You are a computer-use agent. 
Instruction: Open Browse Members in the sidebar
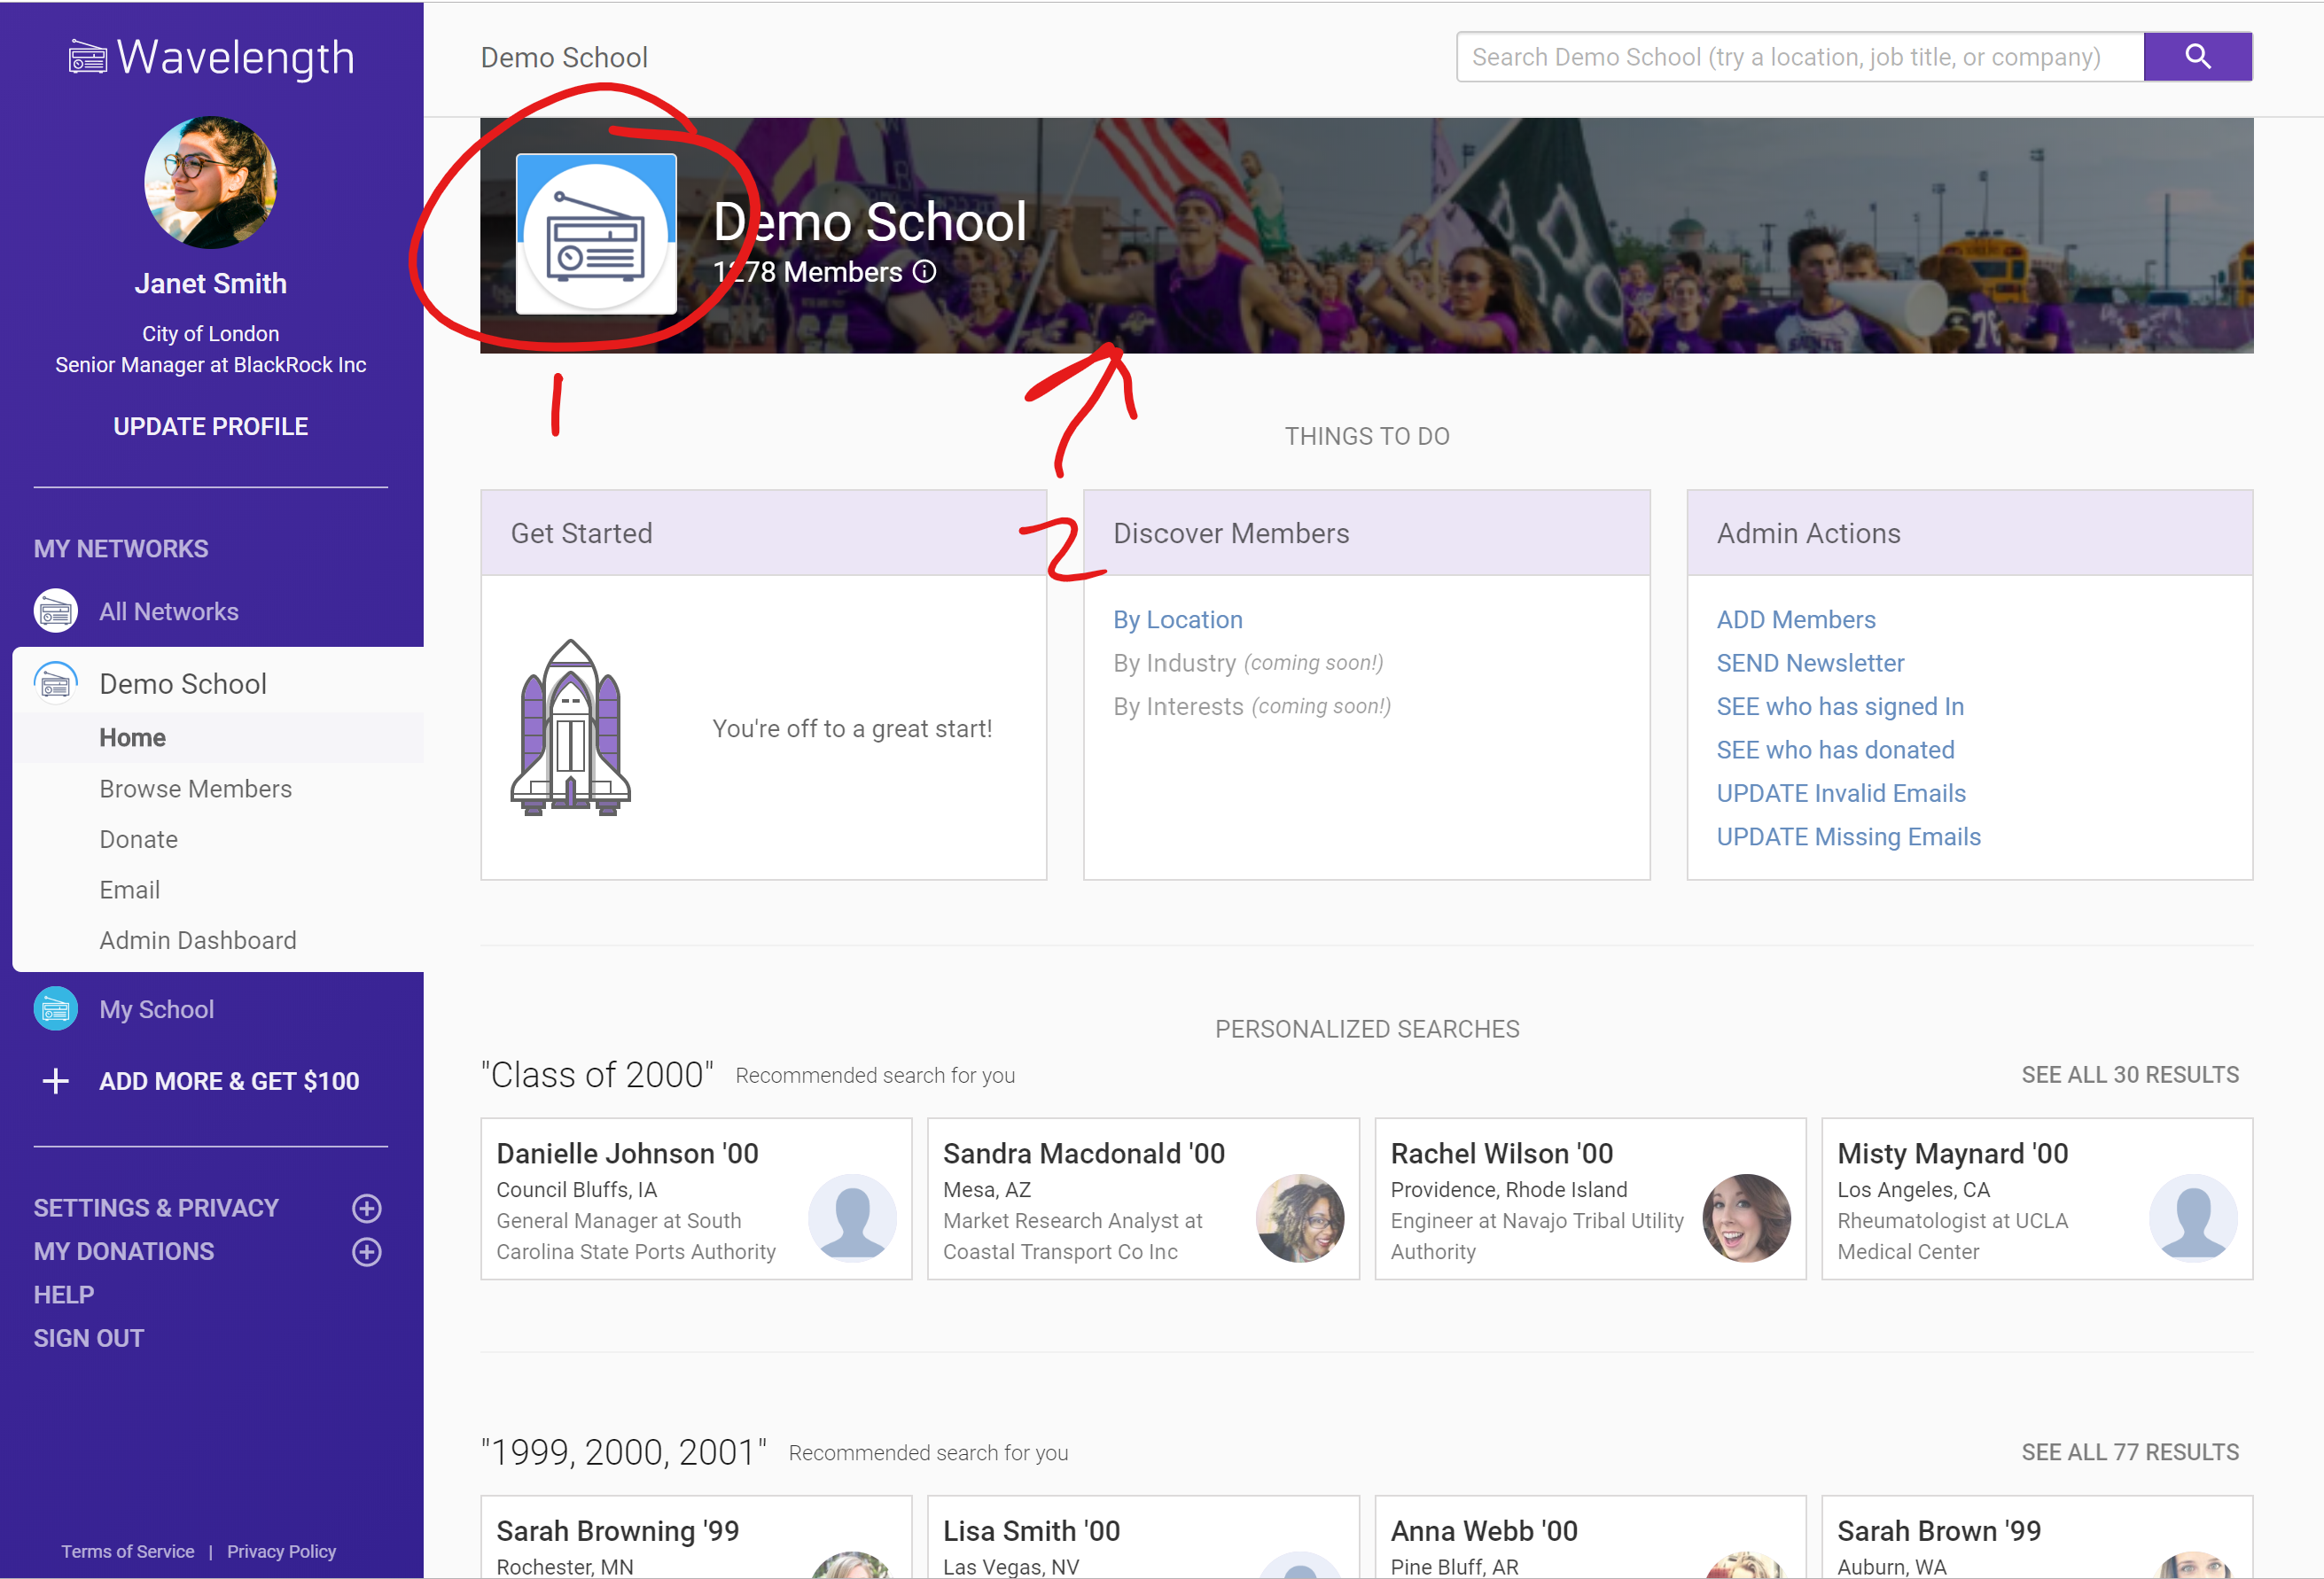coord(195,789)
